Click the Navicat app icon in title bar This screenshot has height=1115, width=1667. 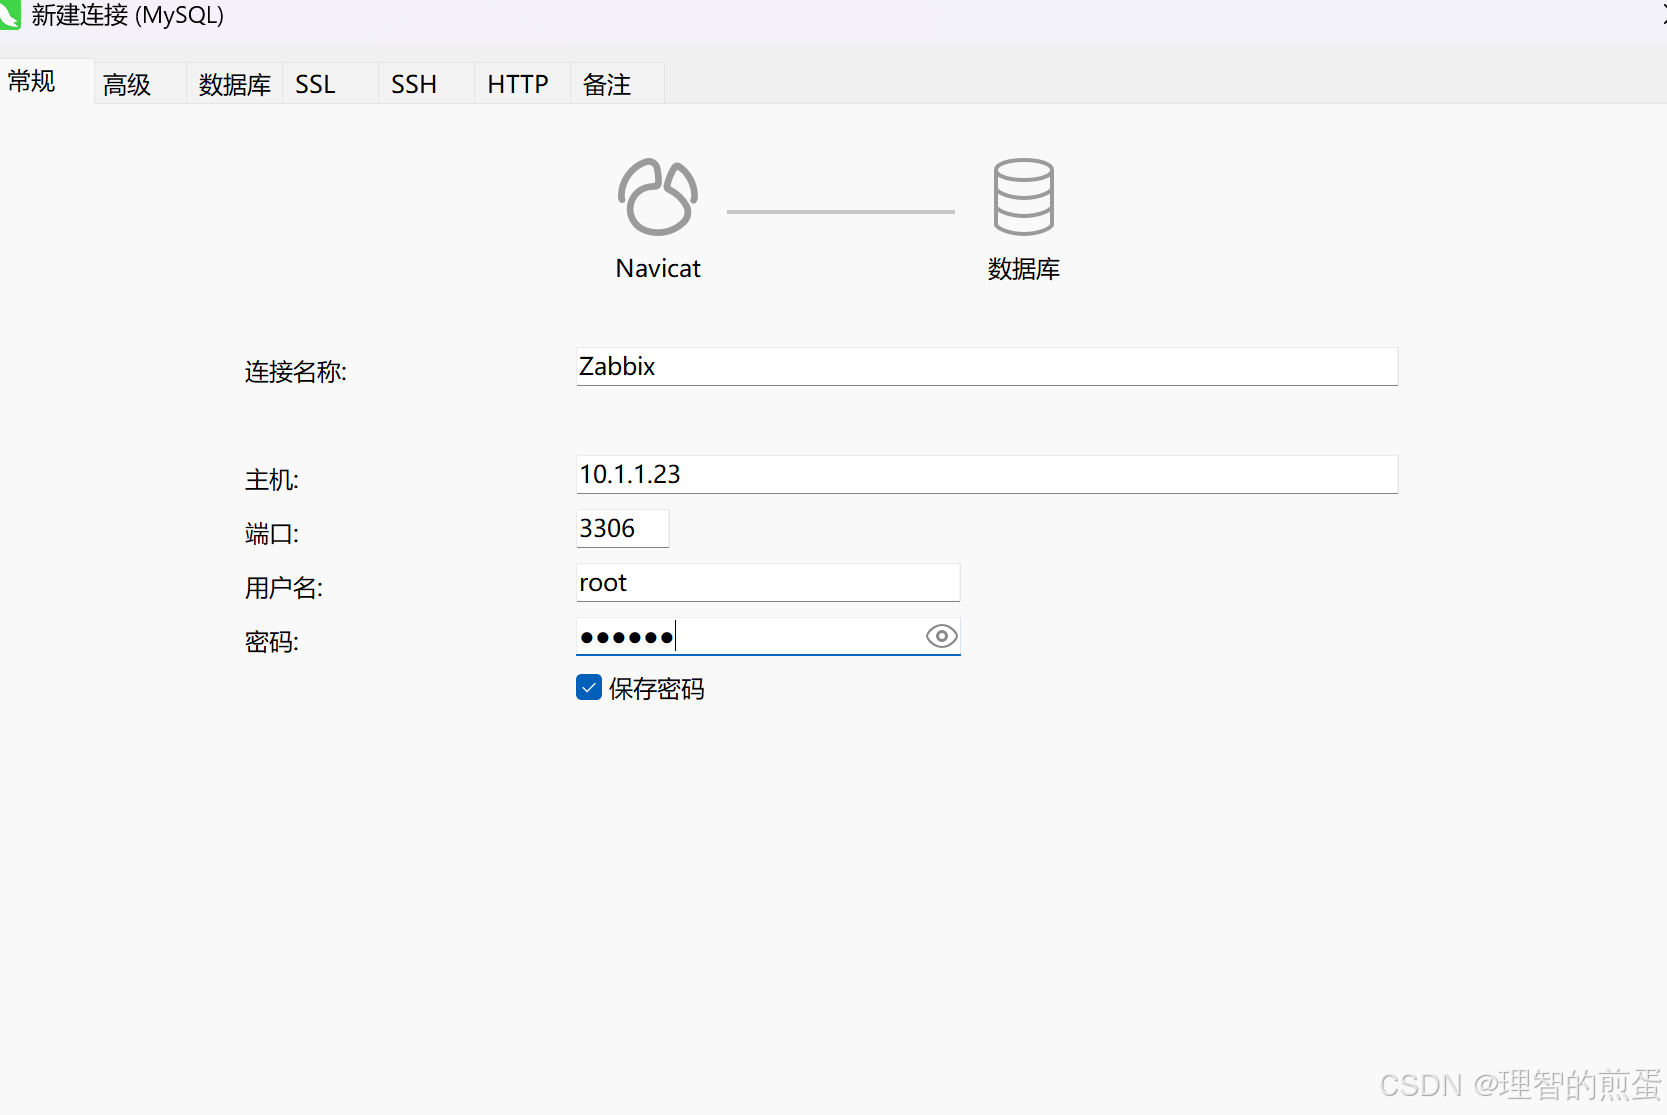click(x=10, y=15)
